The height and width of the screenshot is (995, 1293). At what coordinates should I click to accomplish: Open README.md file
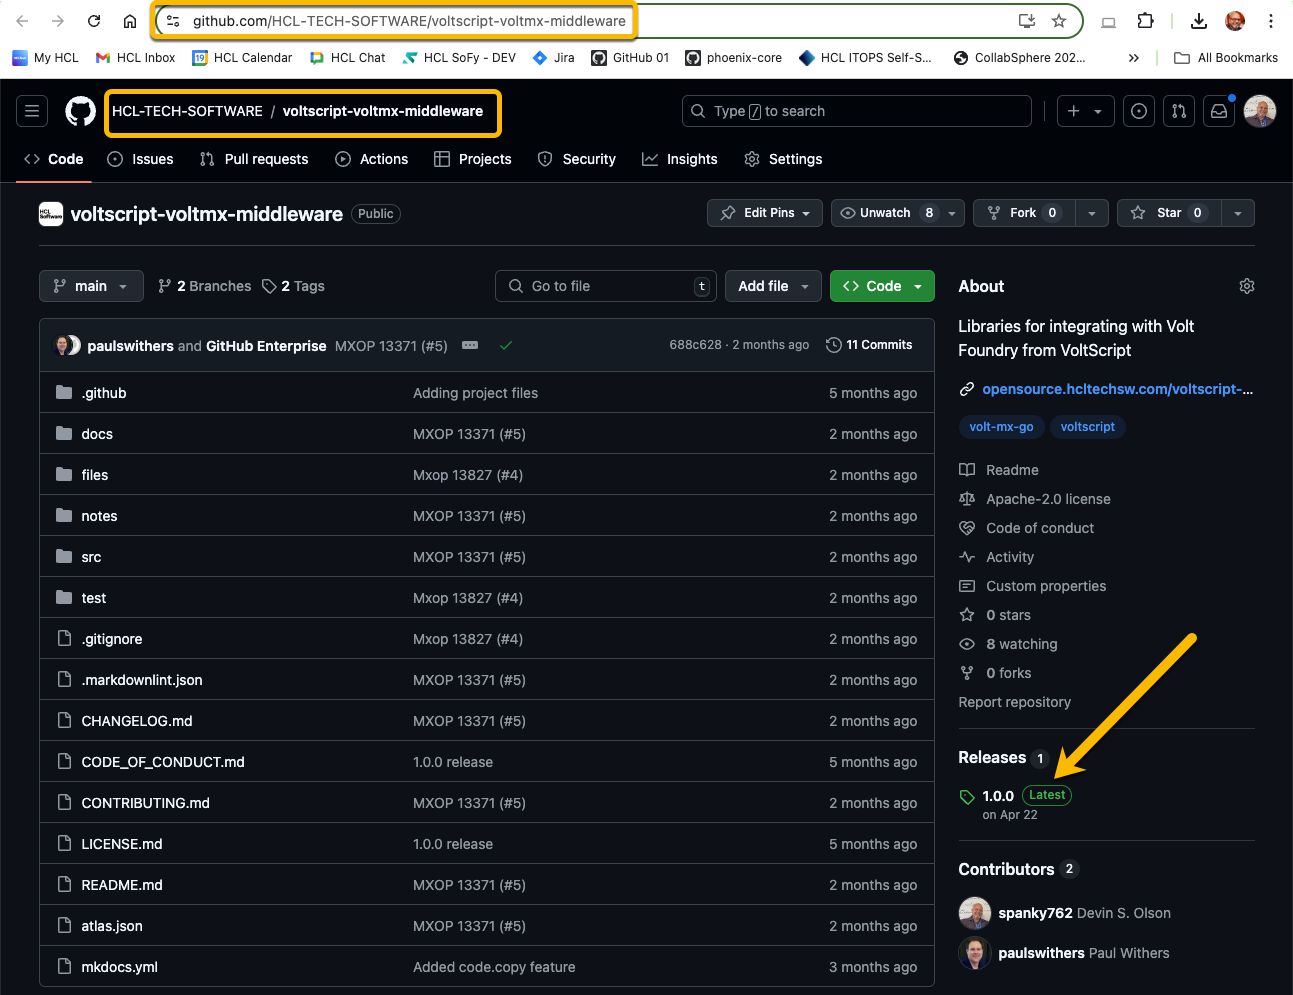tap(122, 885)
